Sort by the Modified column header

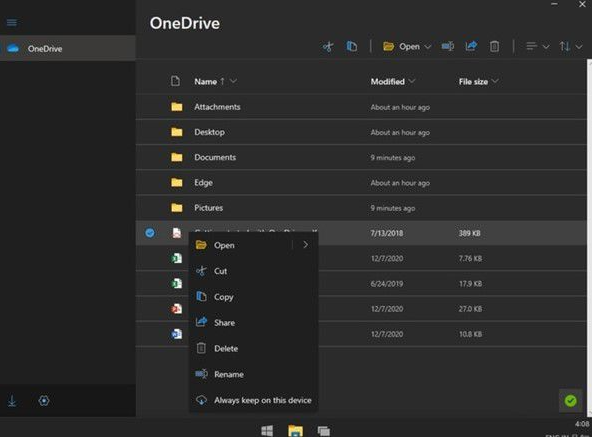point(387,81)
